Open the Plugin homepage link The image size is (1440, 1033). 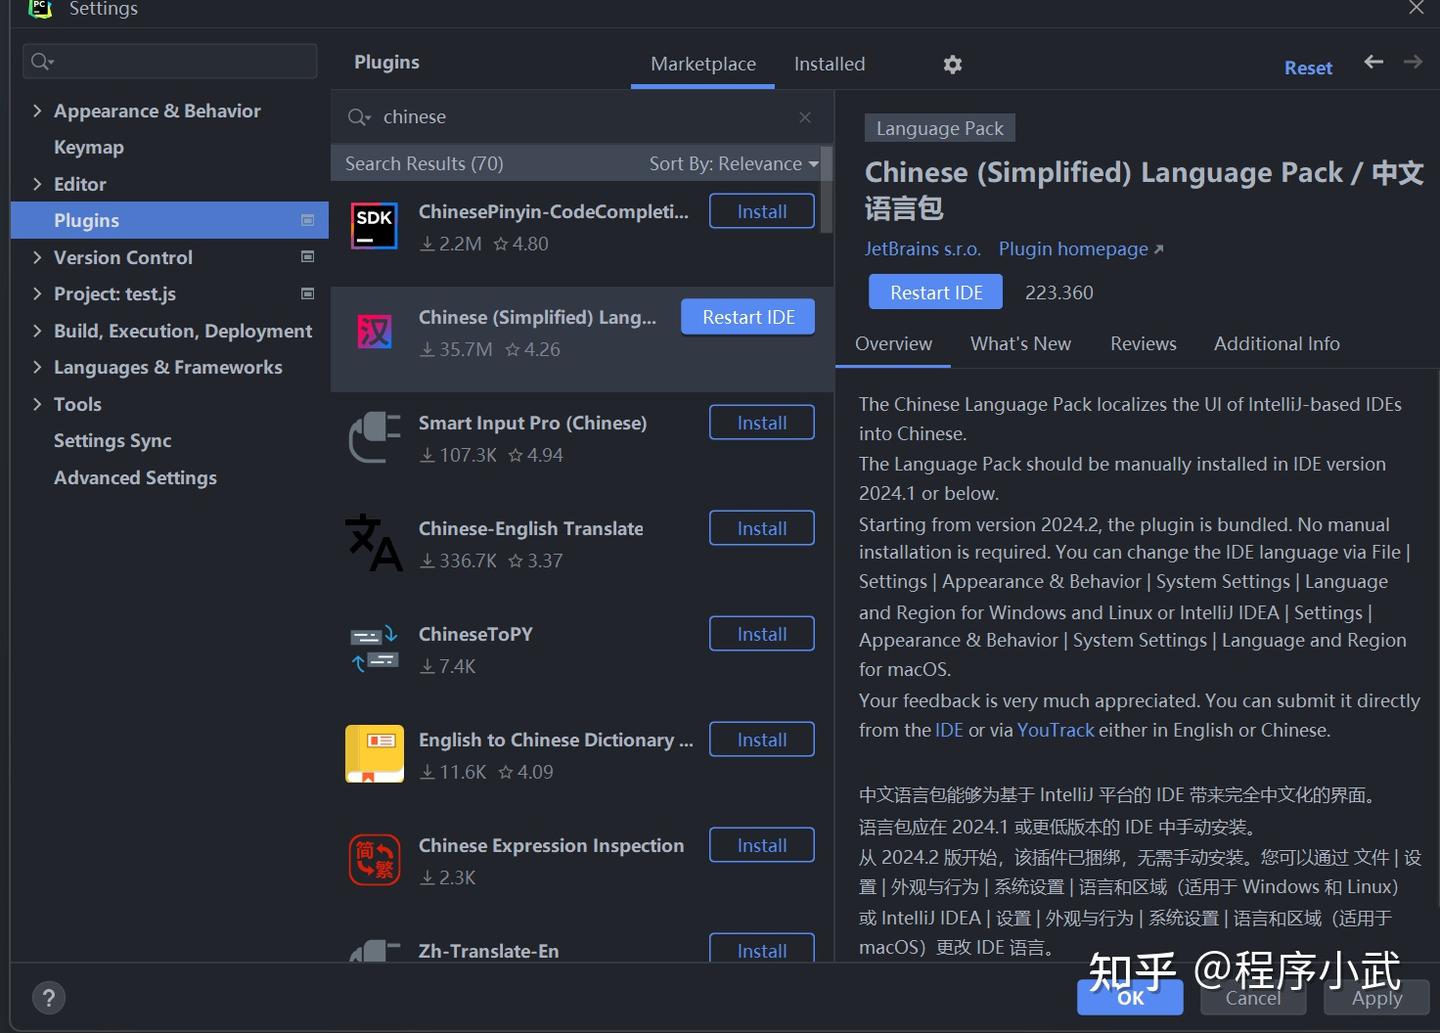coord(1080,248)
